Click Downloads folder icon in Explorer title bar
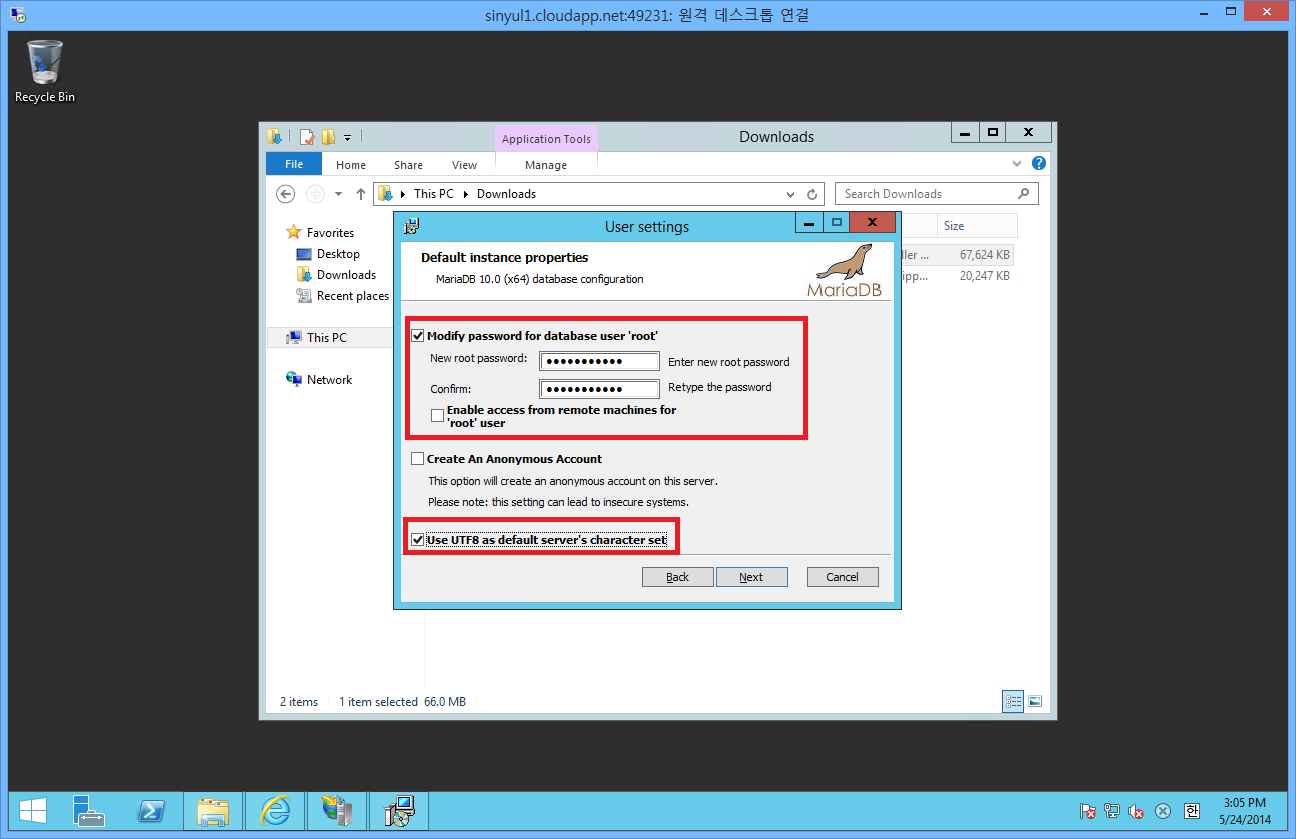This screenshot has height=839, width=1296. pyautogui.click(x=274, y=137)
